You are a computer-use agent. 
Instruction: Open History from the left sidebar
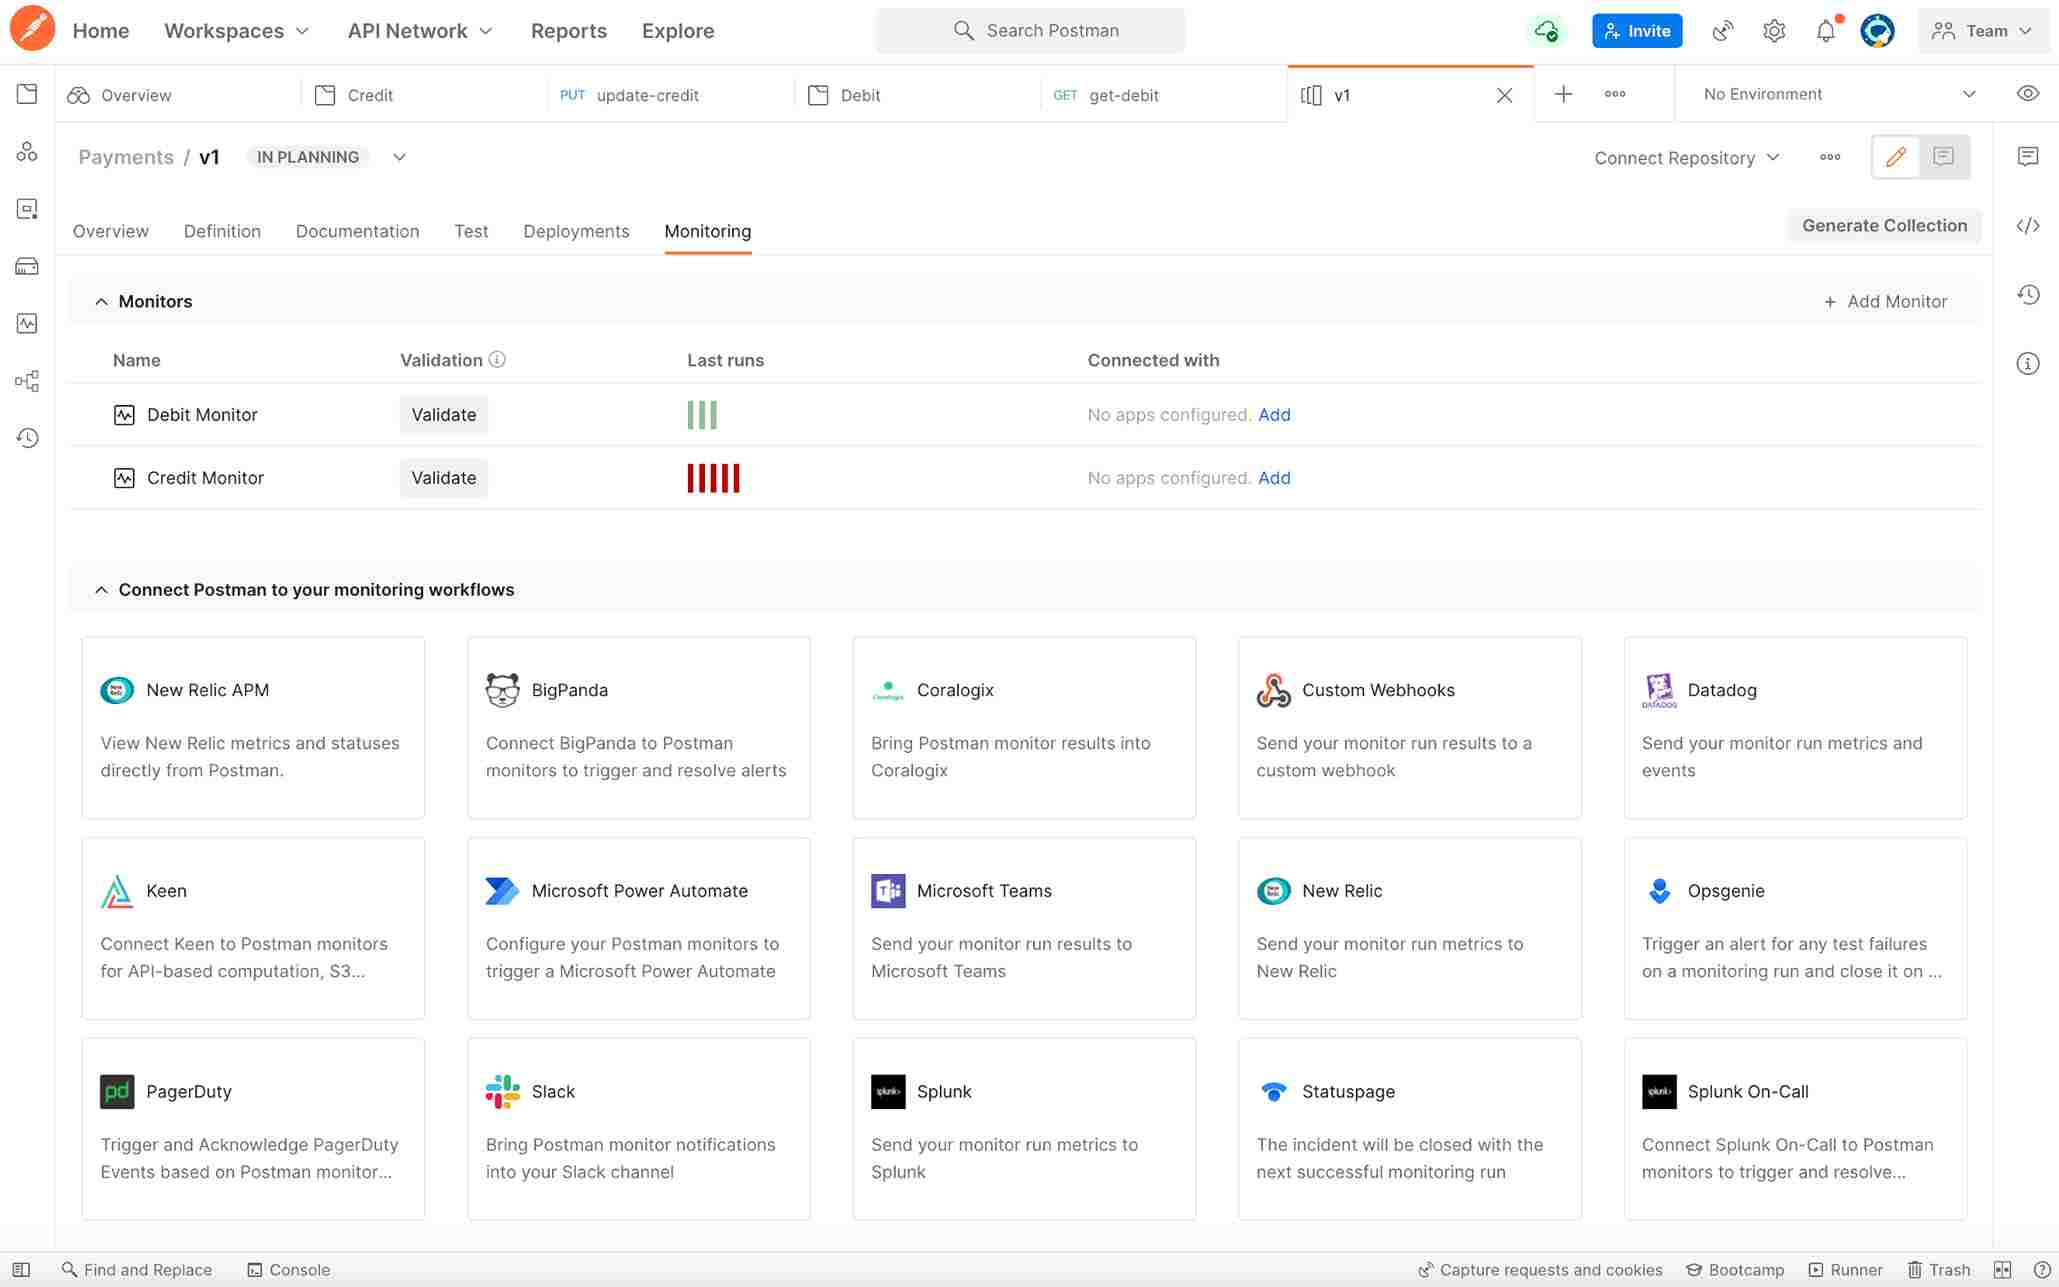click(x=27, y=438)
